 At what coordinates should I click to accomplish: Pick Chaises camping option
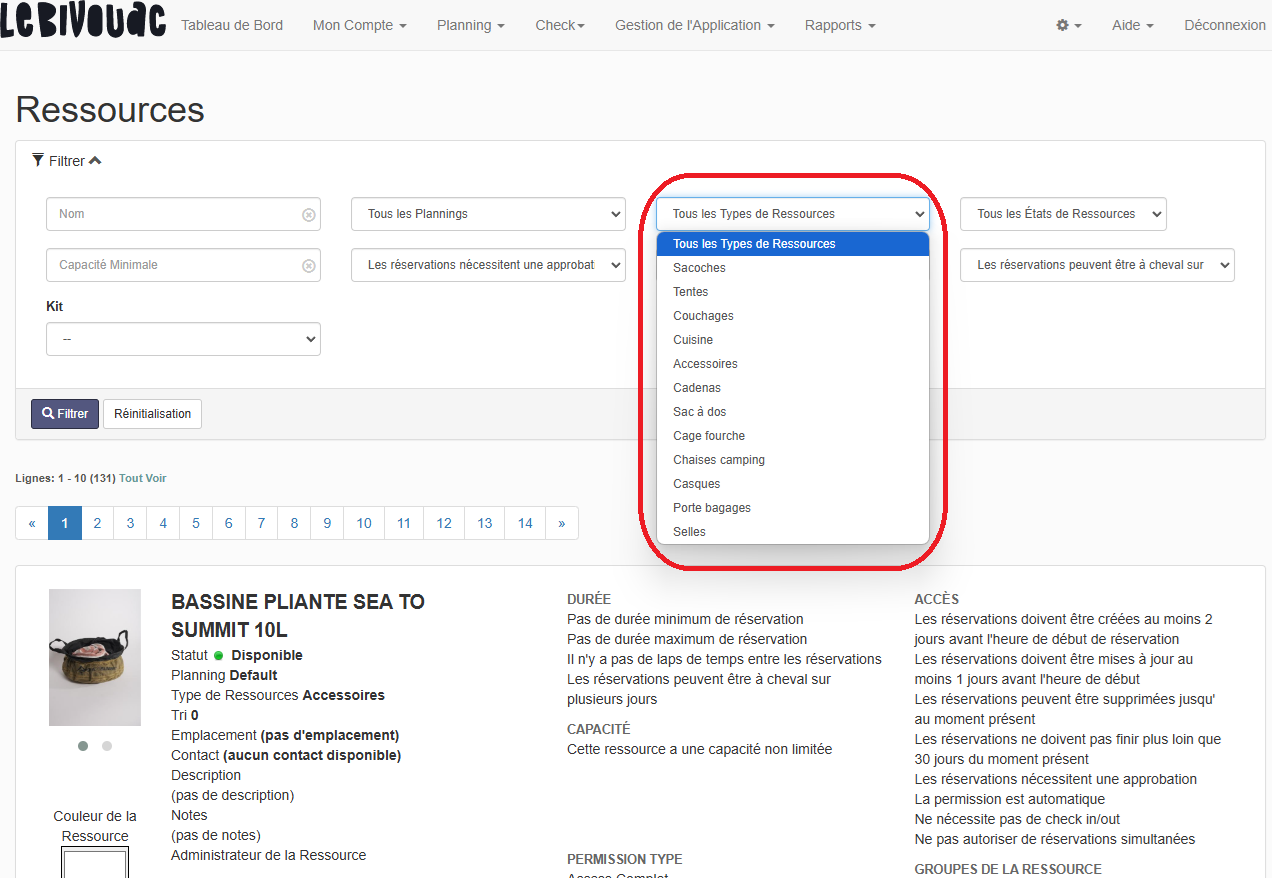[x=719, y=460]
